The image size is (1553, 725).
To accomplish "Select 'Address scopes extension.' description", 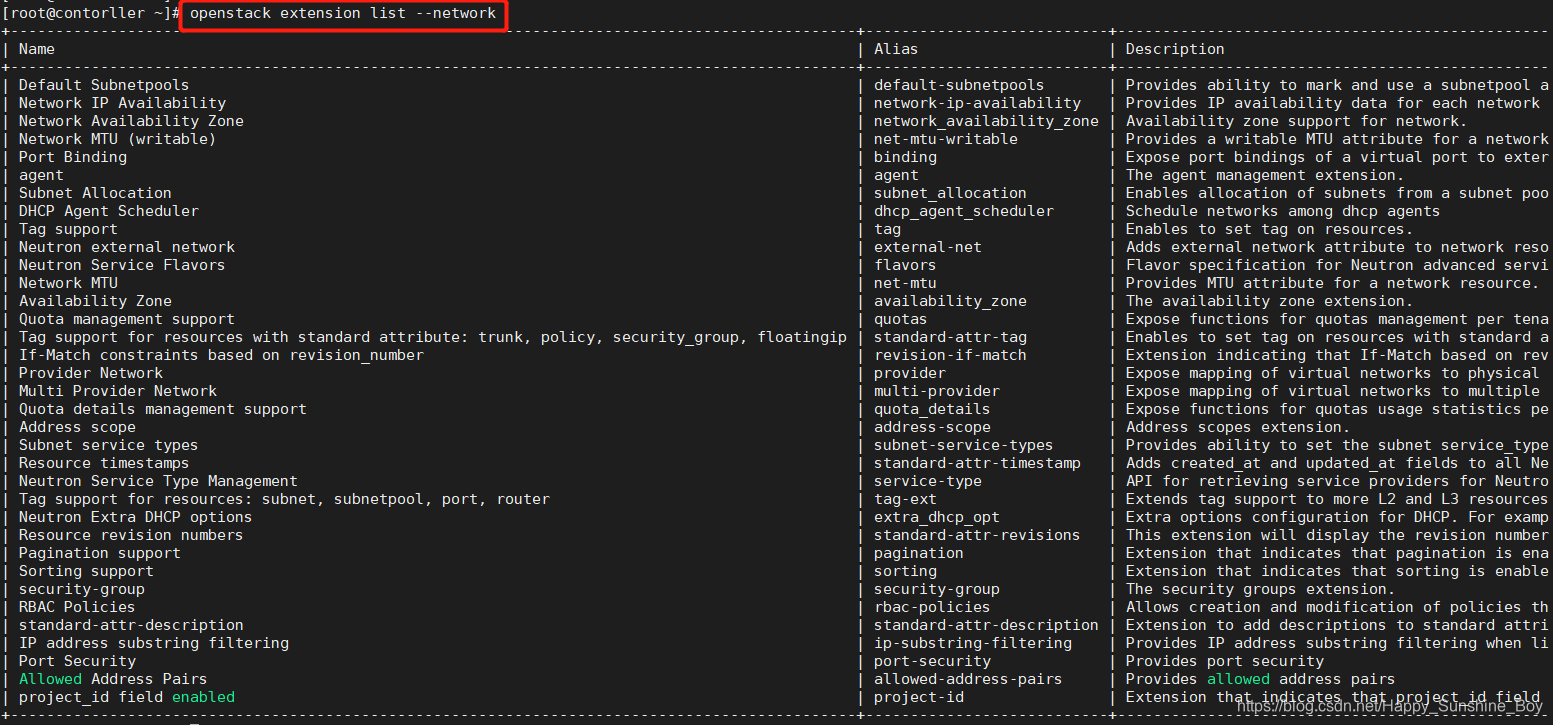I will [x=1238, y=427].
